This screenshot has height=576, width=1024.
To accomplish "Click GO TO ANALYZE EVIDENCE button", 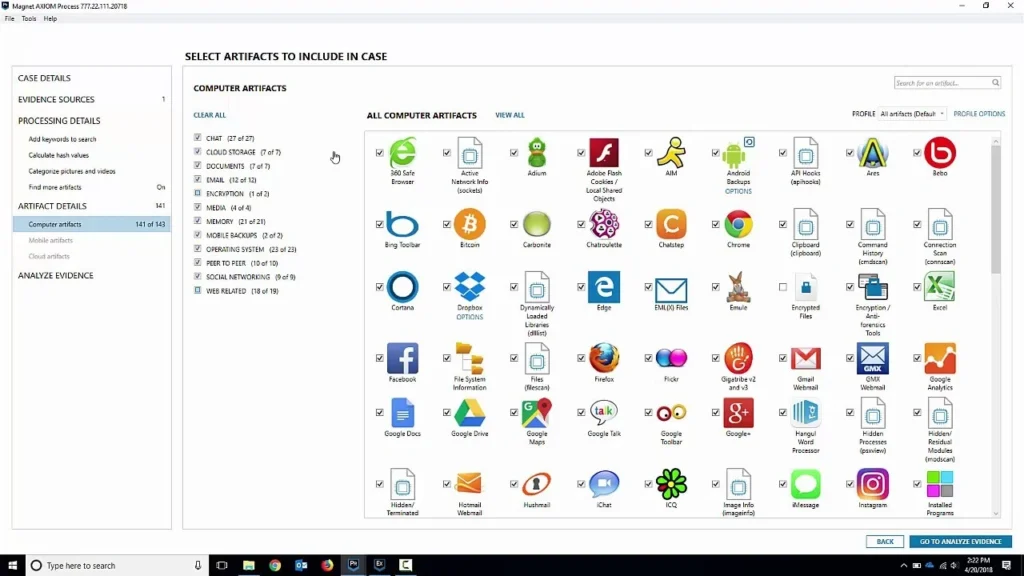I will click(960, 541).
